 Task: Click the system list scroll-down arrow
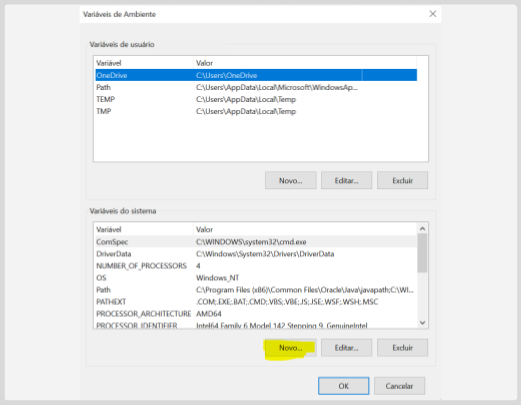tap(422, 323)
